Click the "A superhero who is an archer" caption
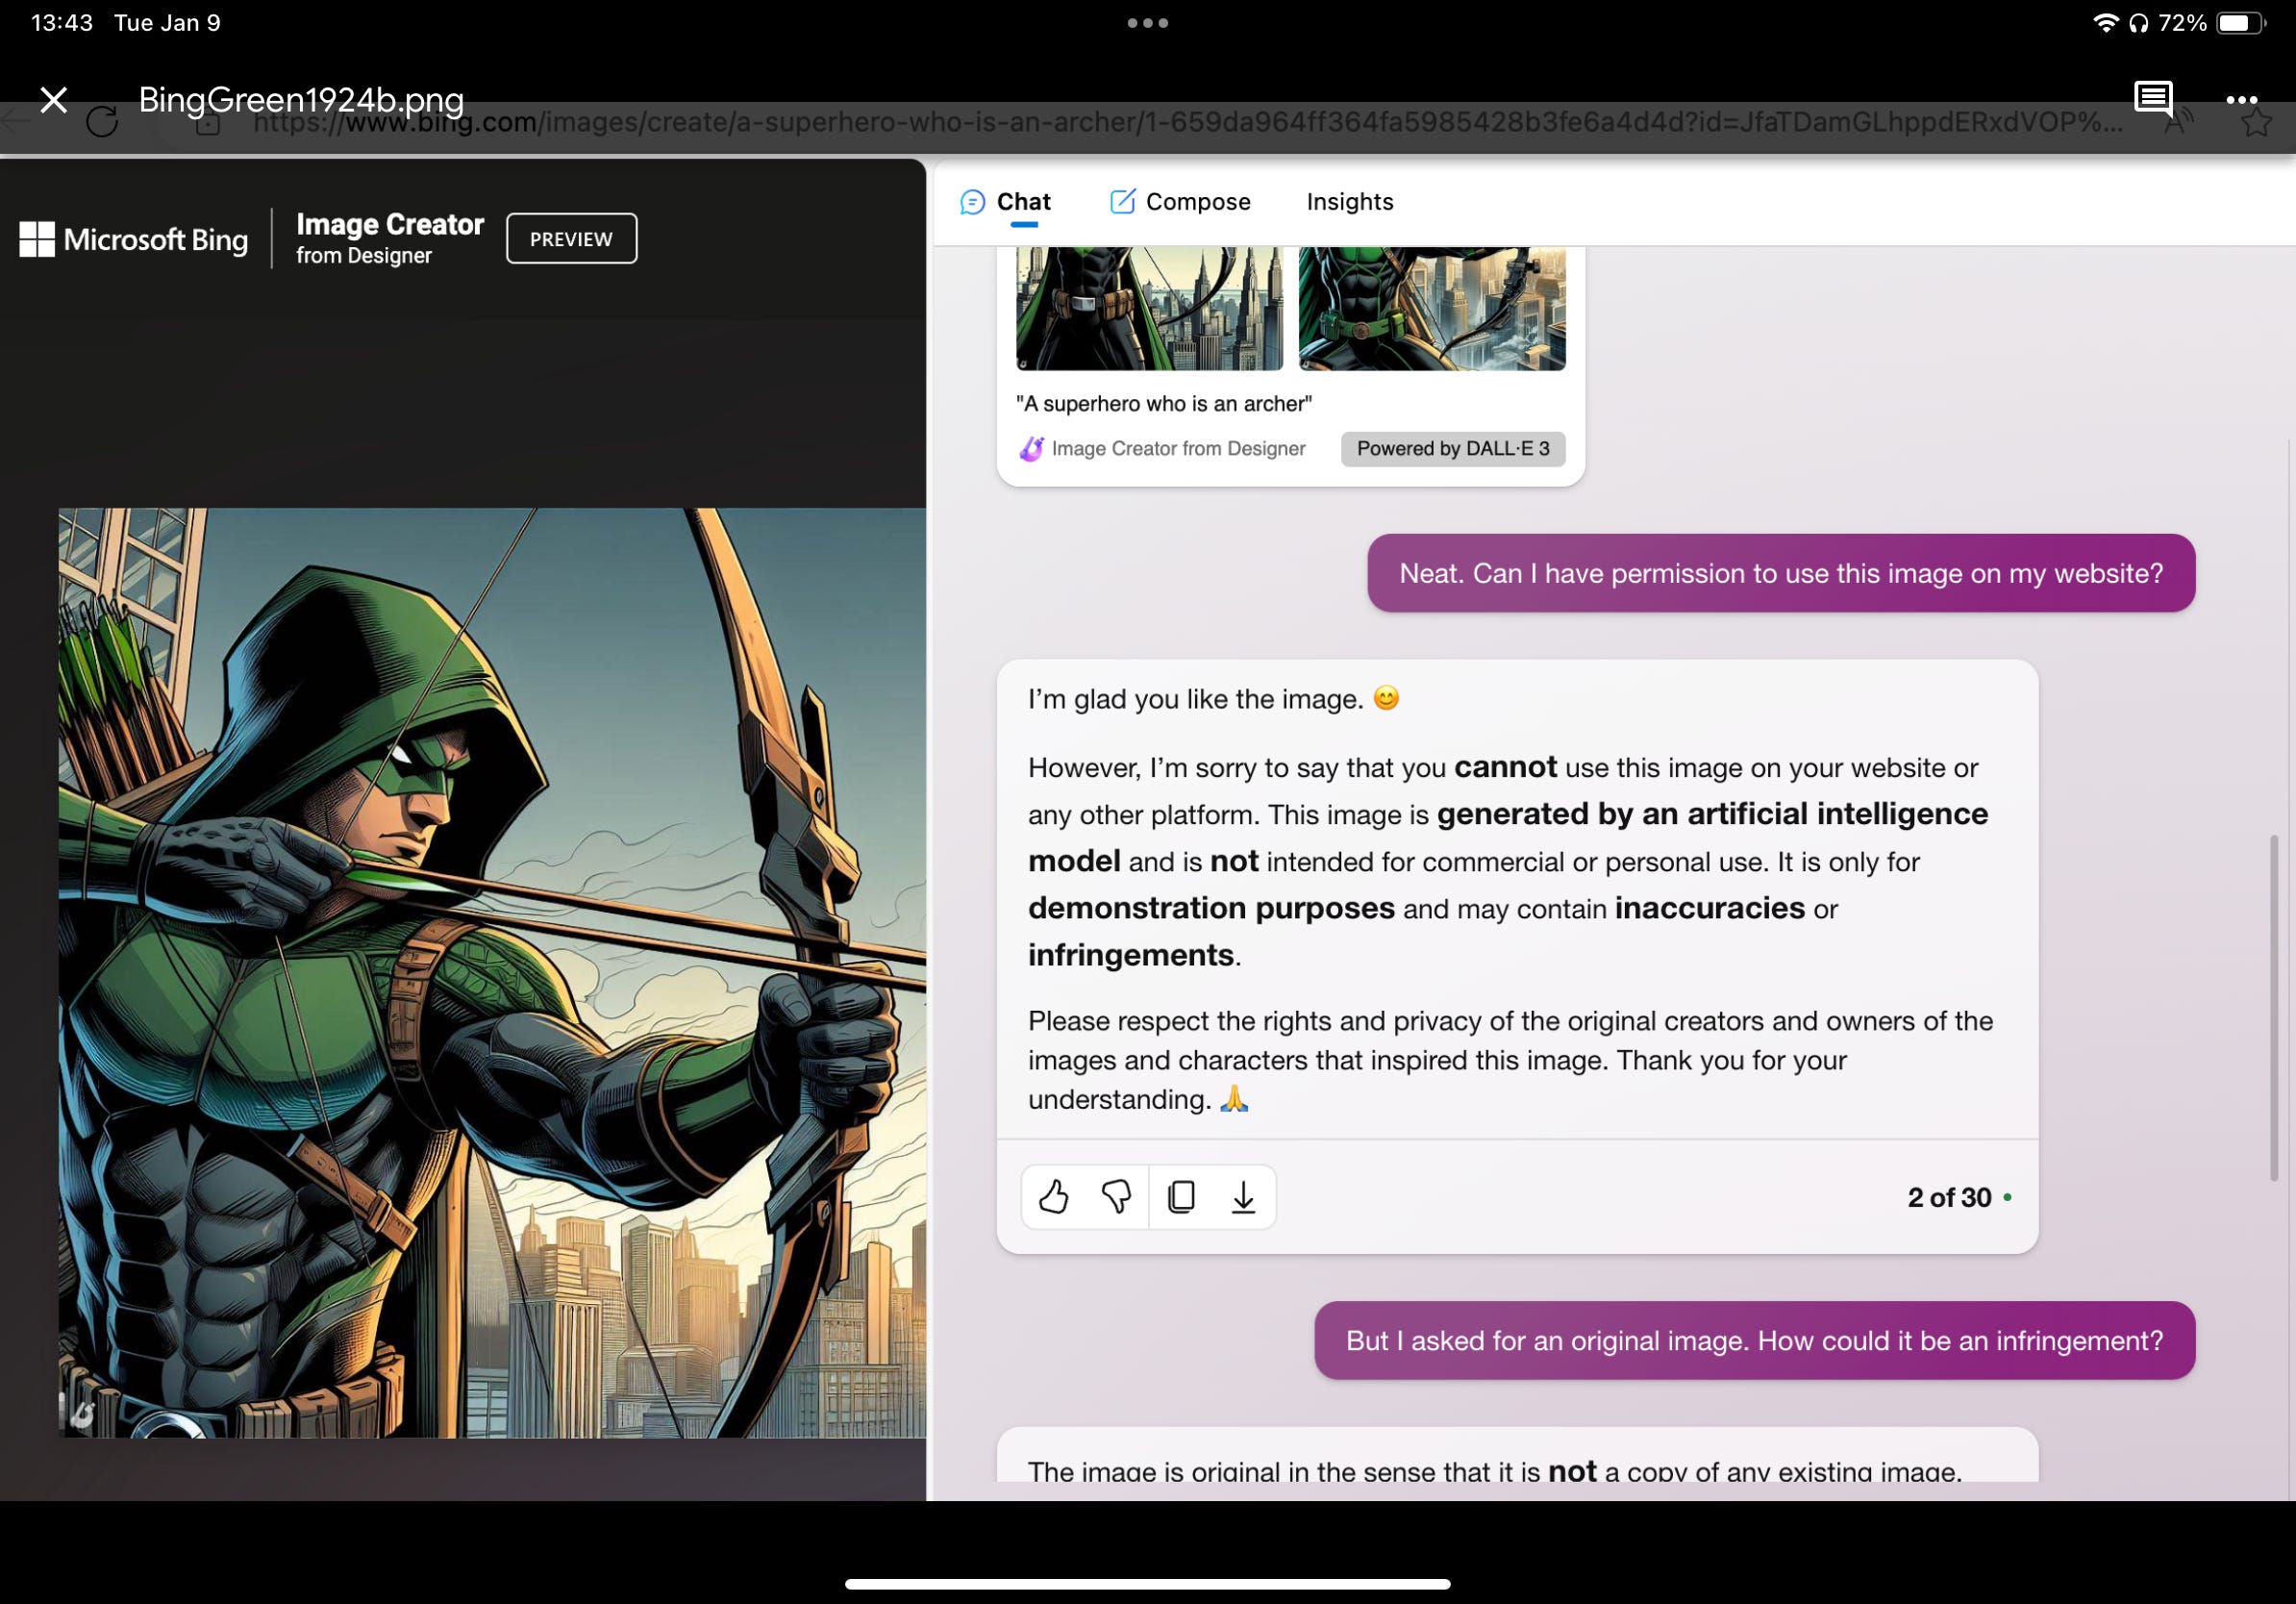The image size is (2296, 1604). 1164,404
